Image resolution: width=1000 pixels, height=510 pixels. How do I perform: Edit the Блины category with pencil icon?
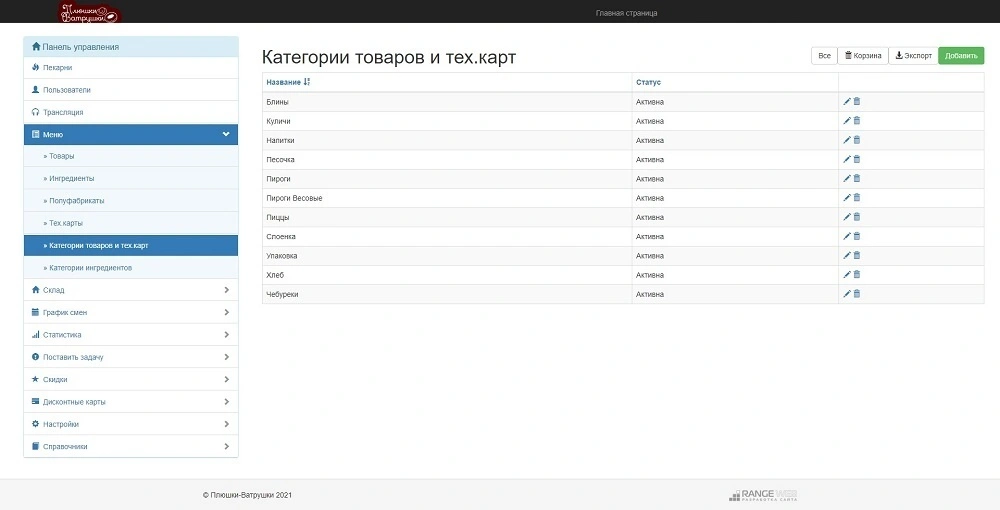(847, 101)
